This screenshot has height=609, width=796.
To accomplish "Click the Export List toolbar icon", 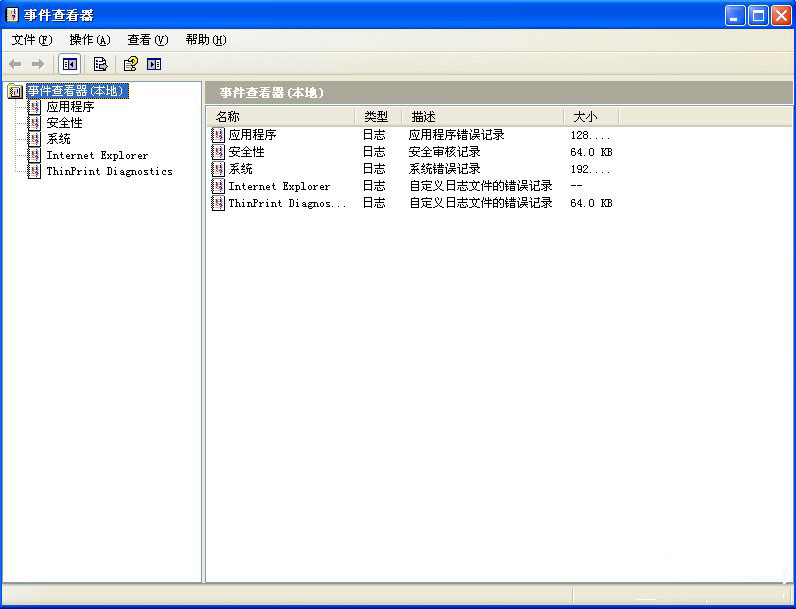I will pyautogui.click(x=101, y=64).
